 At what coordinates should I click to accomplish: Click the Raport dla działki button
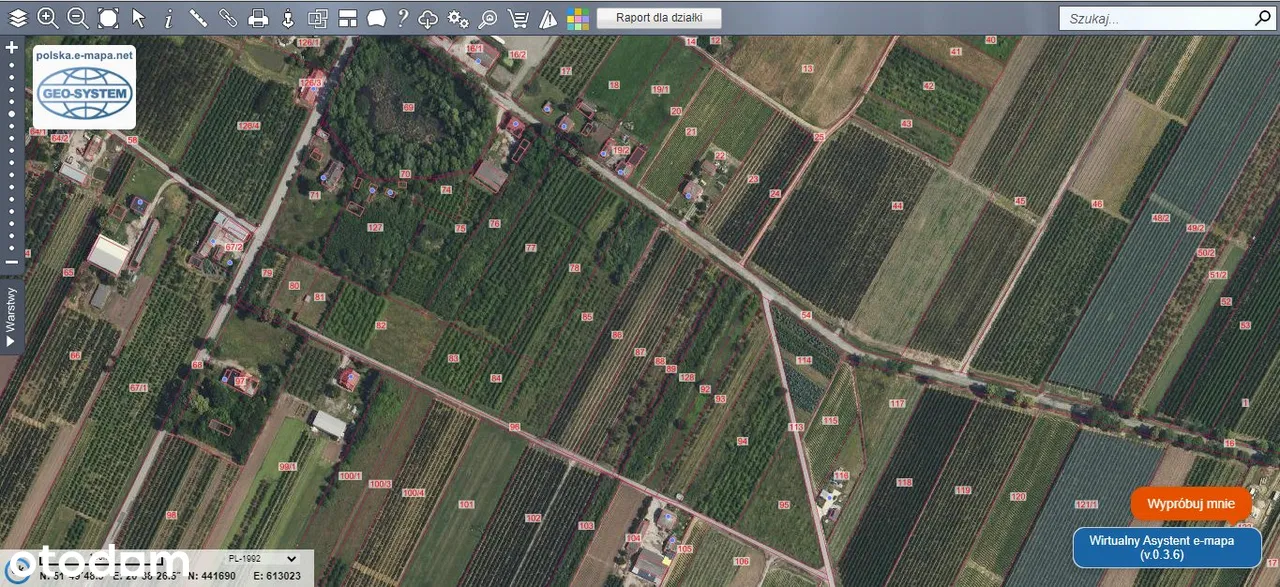tap(658, 18)
